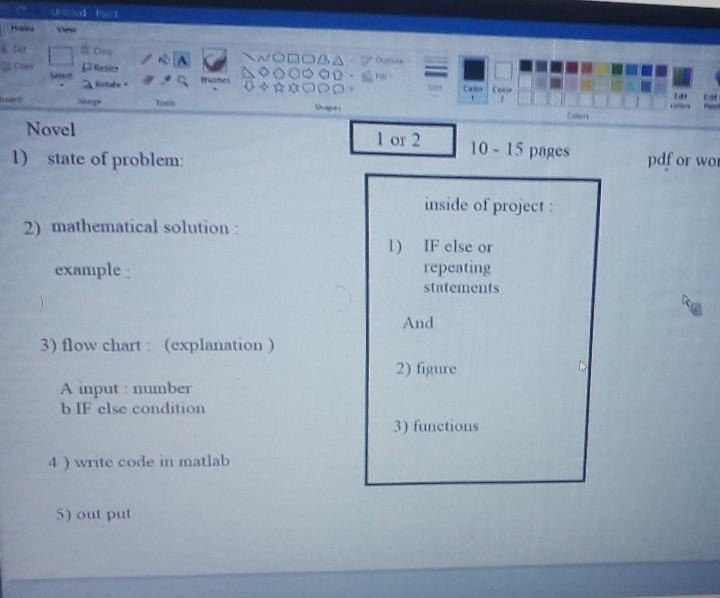Pick the gray swatch beside black
Viewport: 720px width, 598px height.
[x=541, y=67]
